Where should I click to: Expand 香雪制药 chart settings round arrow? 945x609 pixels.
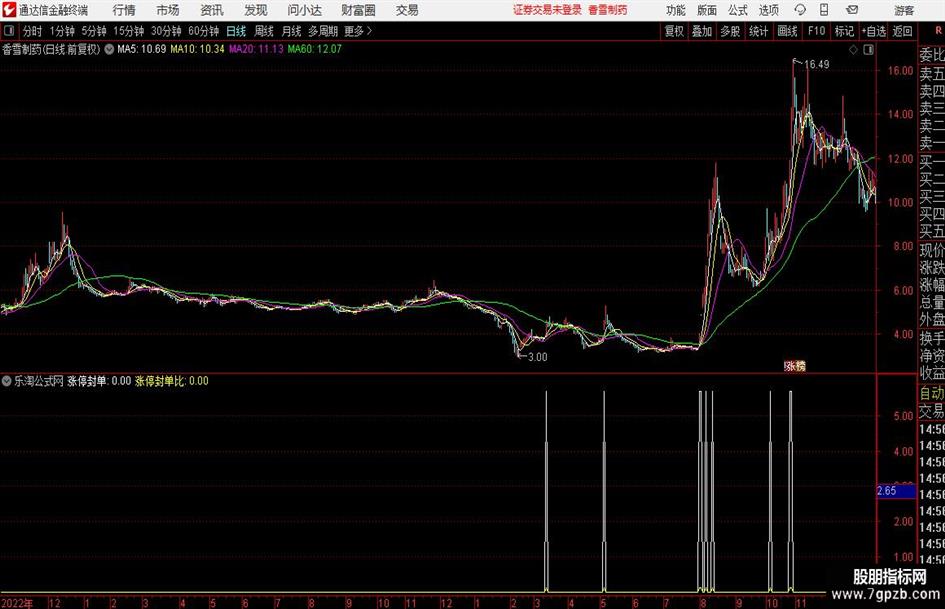pyautogui.click(x=109, y=49)
